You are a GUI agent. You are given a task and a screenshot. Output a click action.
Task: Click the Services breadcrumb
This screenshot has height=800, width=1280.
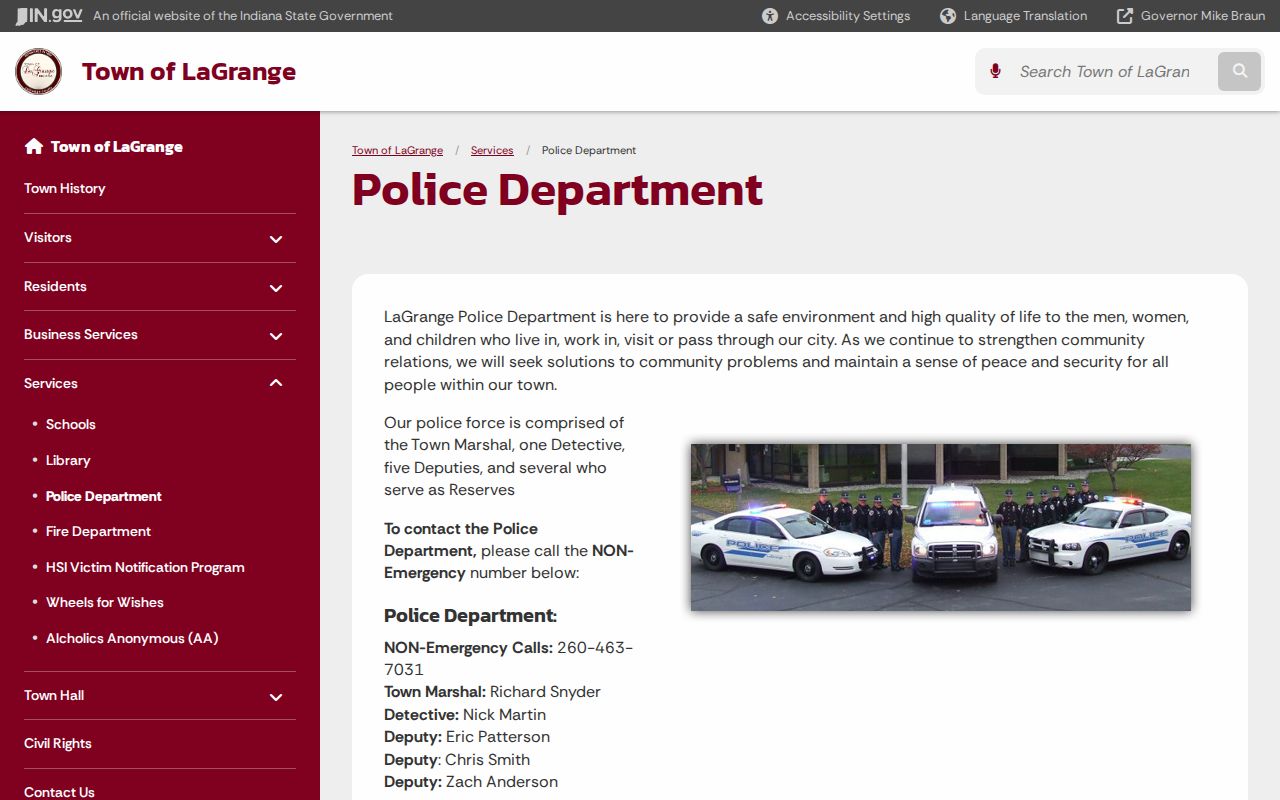click(x=492, y=150)
